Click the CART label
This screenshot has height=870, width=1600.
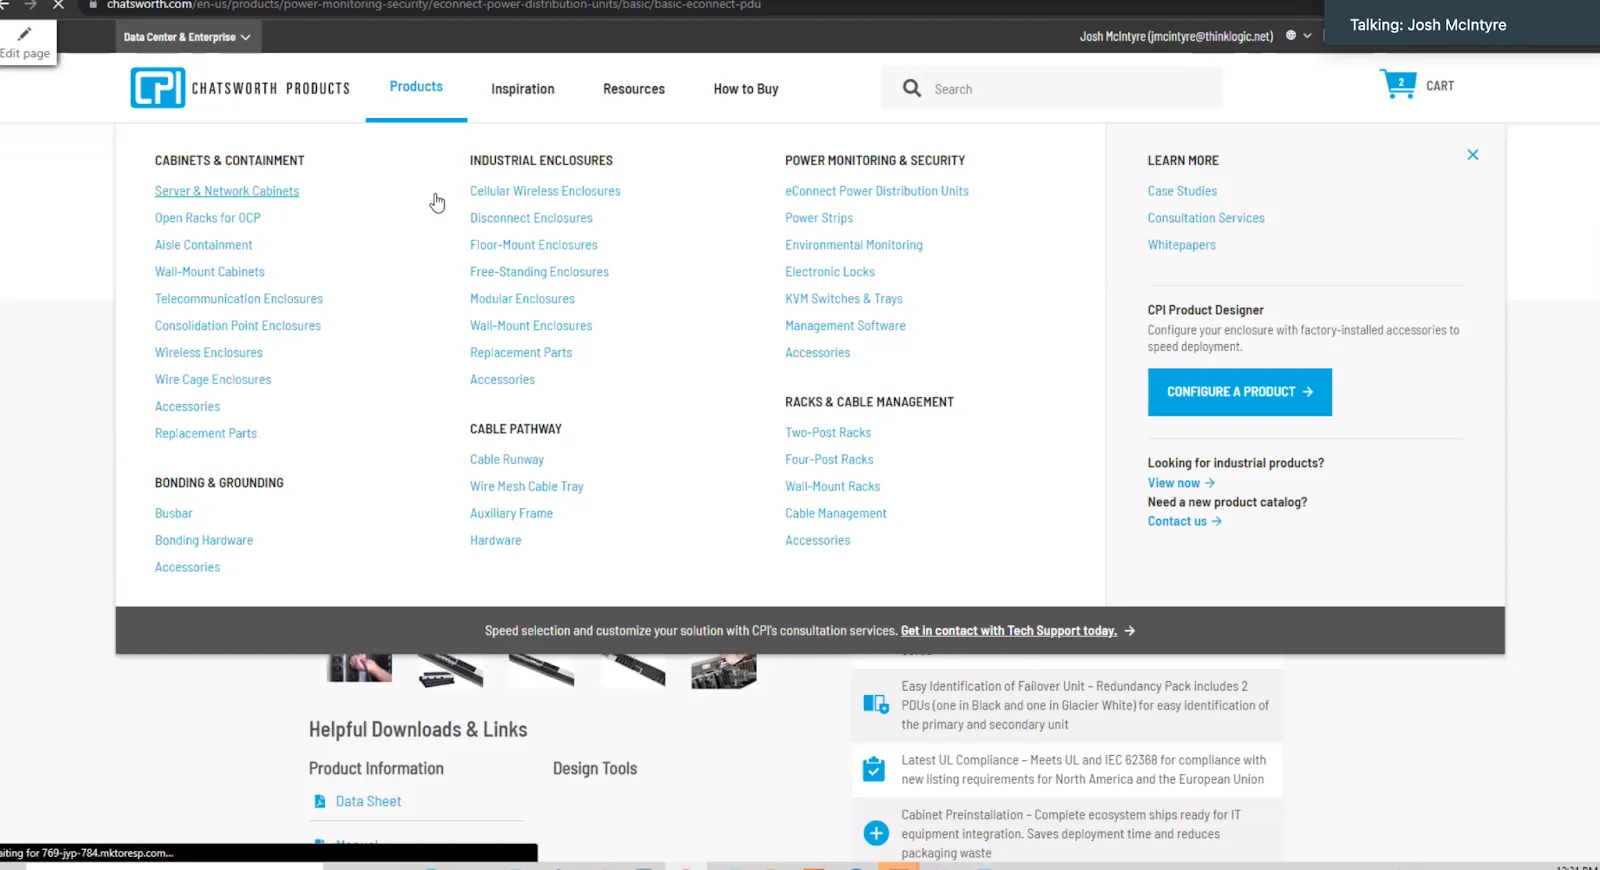[1440, 86]
